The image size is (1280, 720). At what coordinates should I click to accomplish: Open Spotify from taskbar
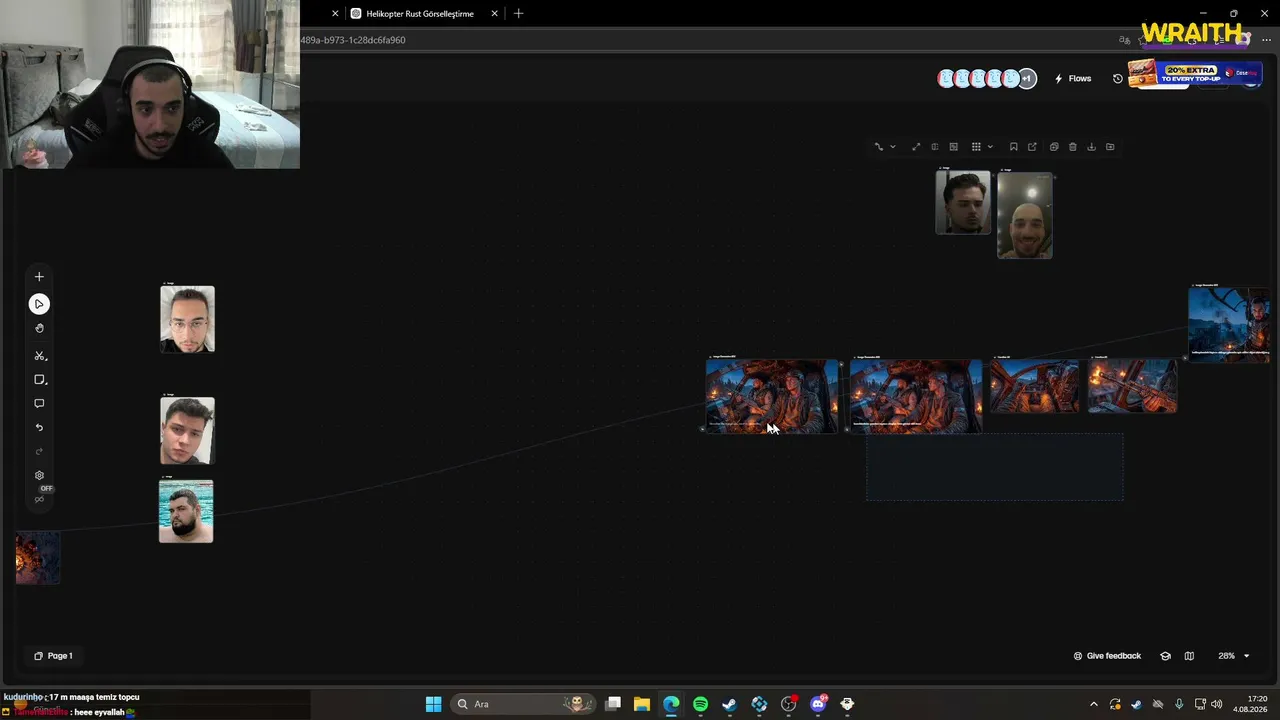pyautogui.click(x=700, y=704)
